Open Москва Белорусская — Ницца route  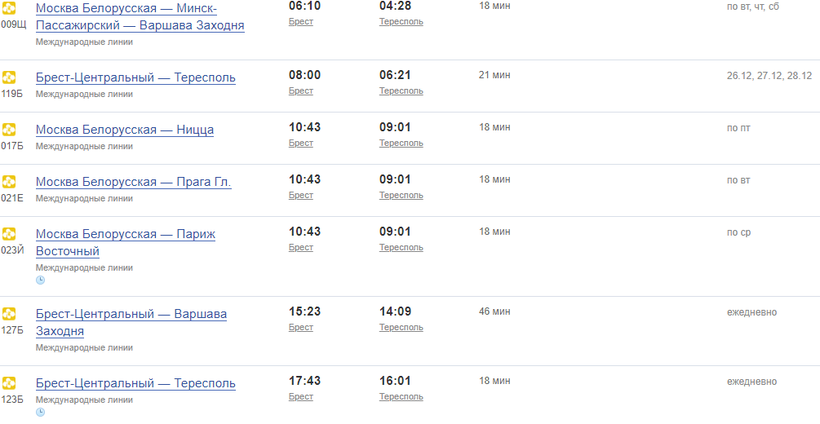coord(124,129)
